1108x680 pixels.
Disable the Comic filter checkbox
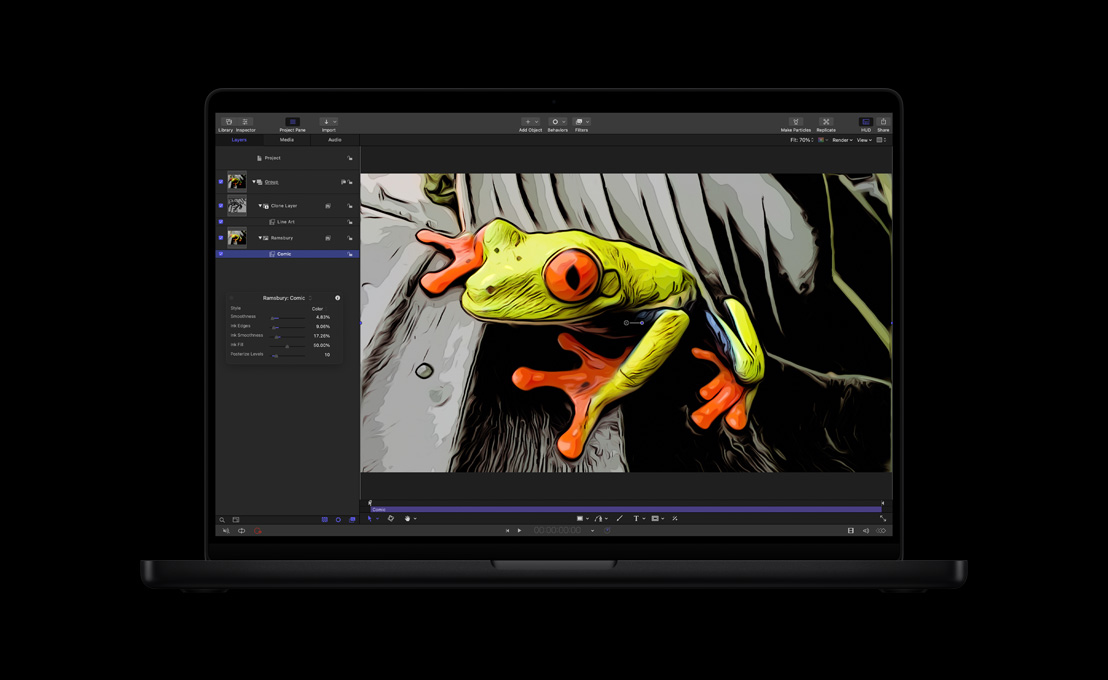pos(220,254)
